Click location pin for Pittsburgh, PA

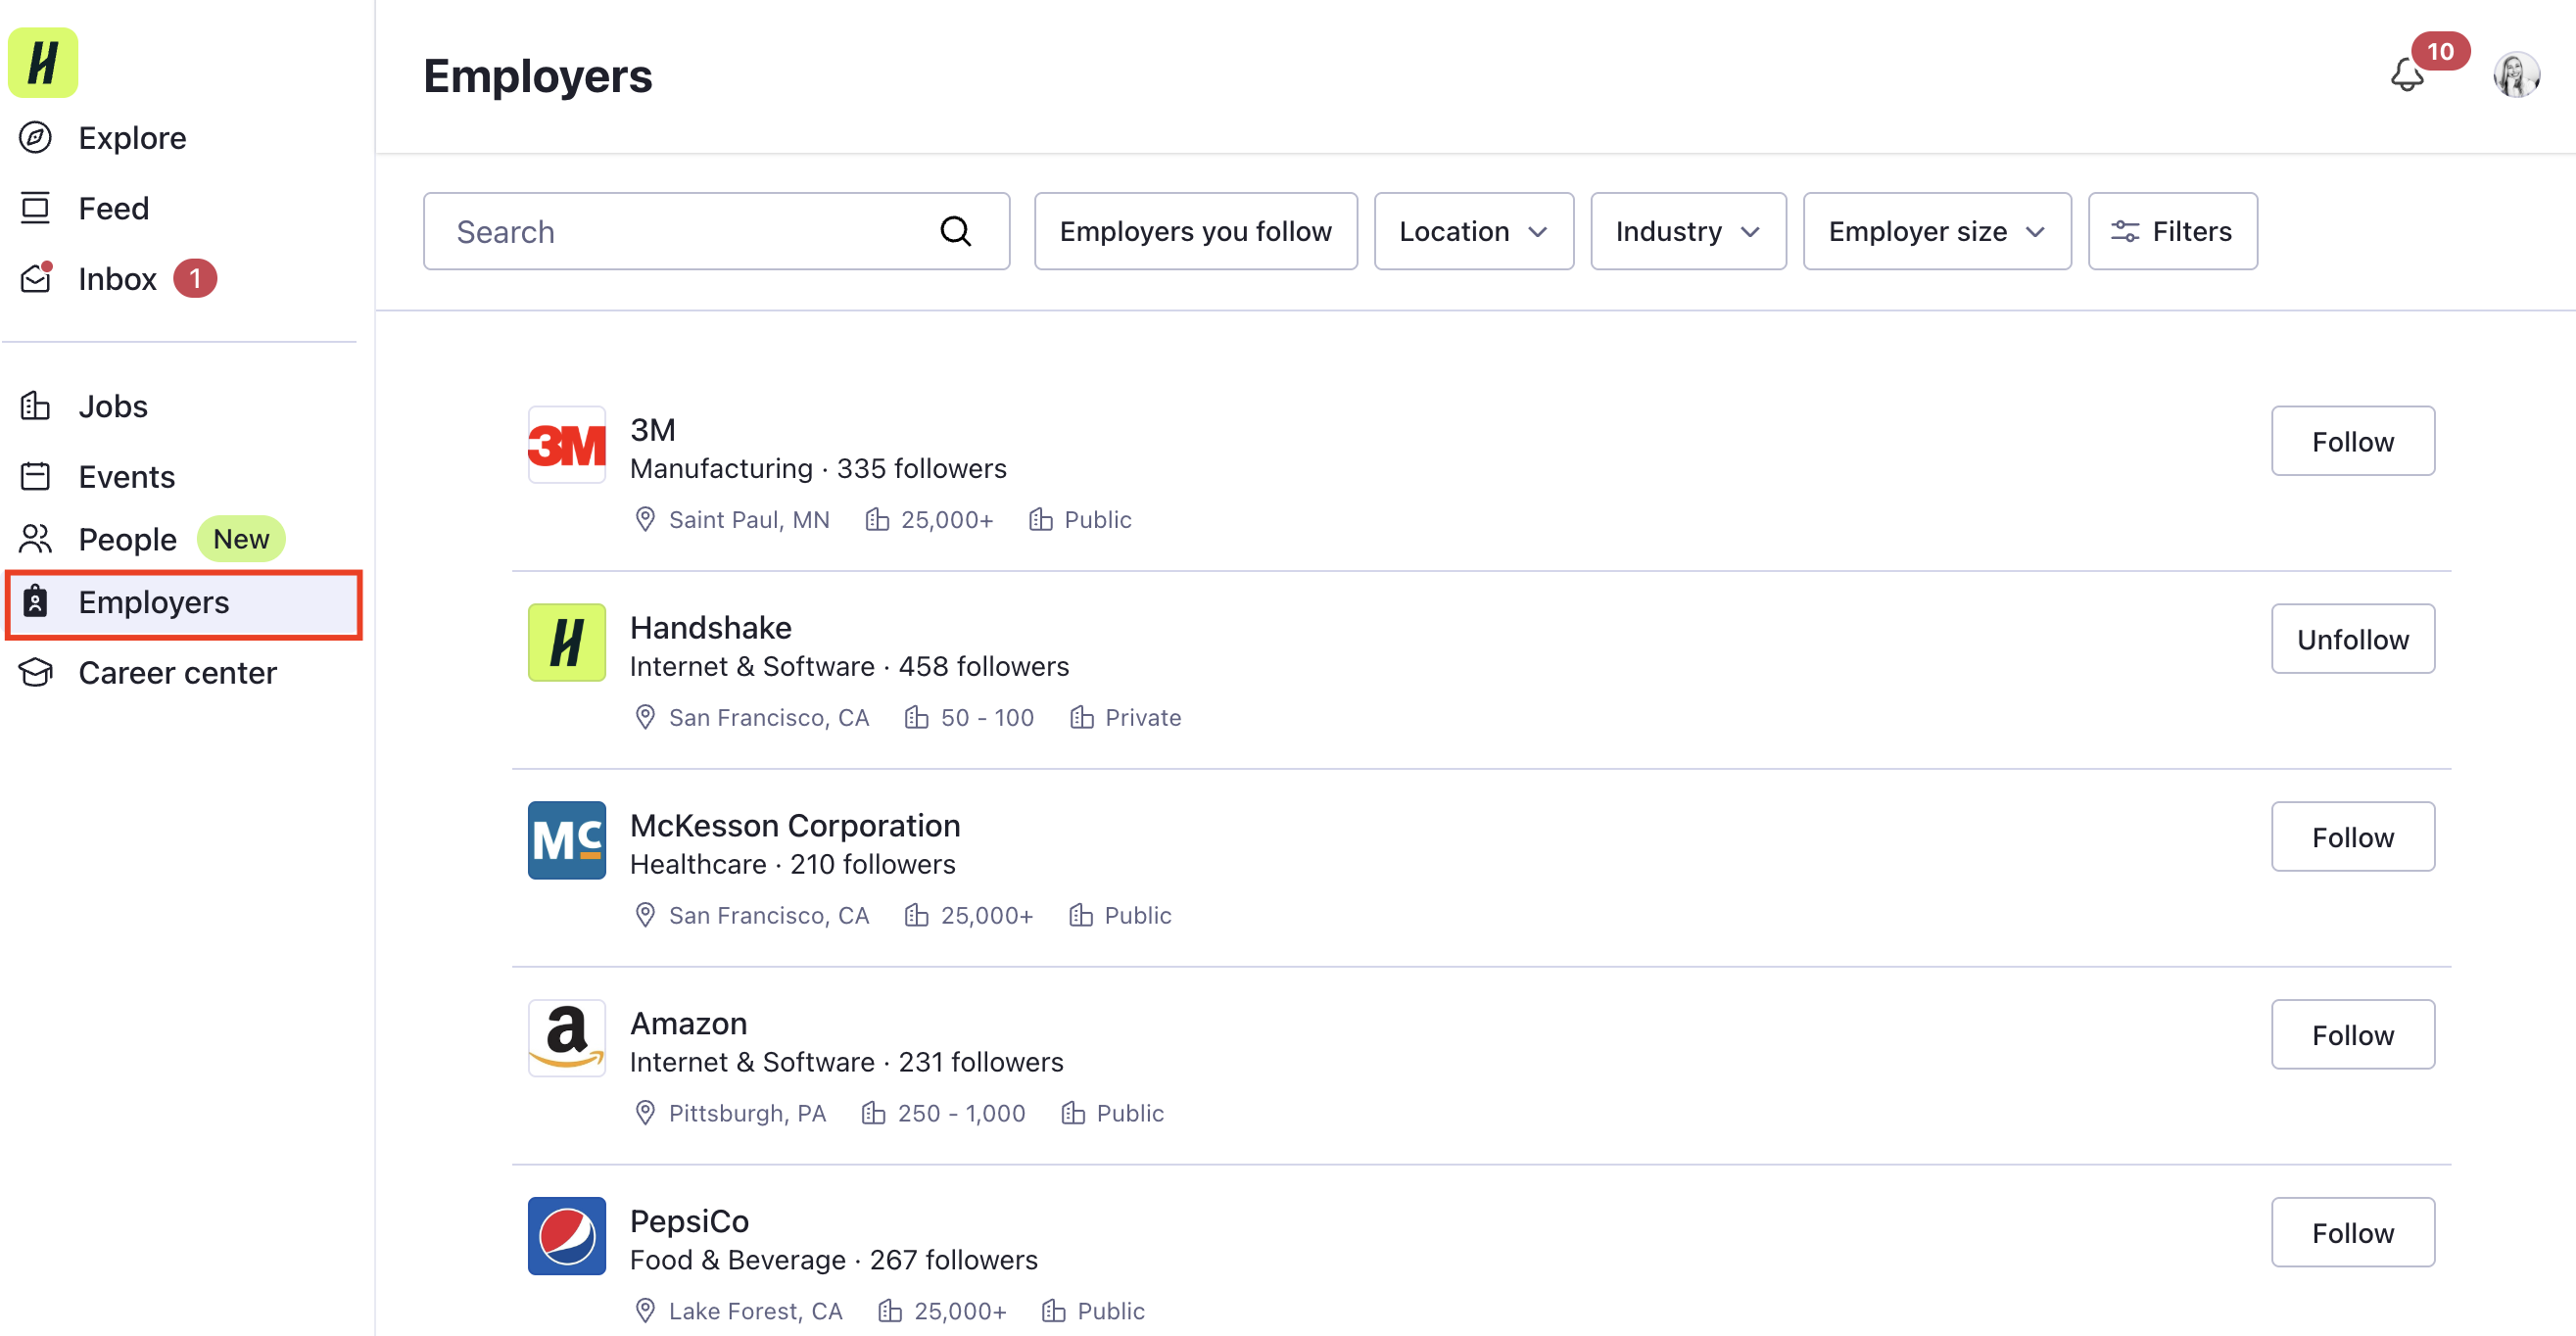pyautogui.click(x=645, y=1113)
